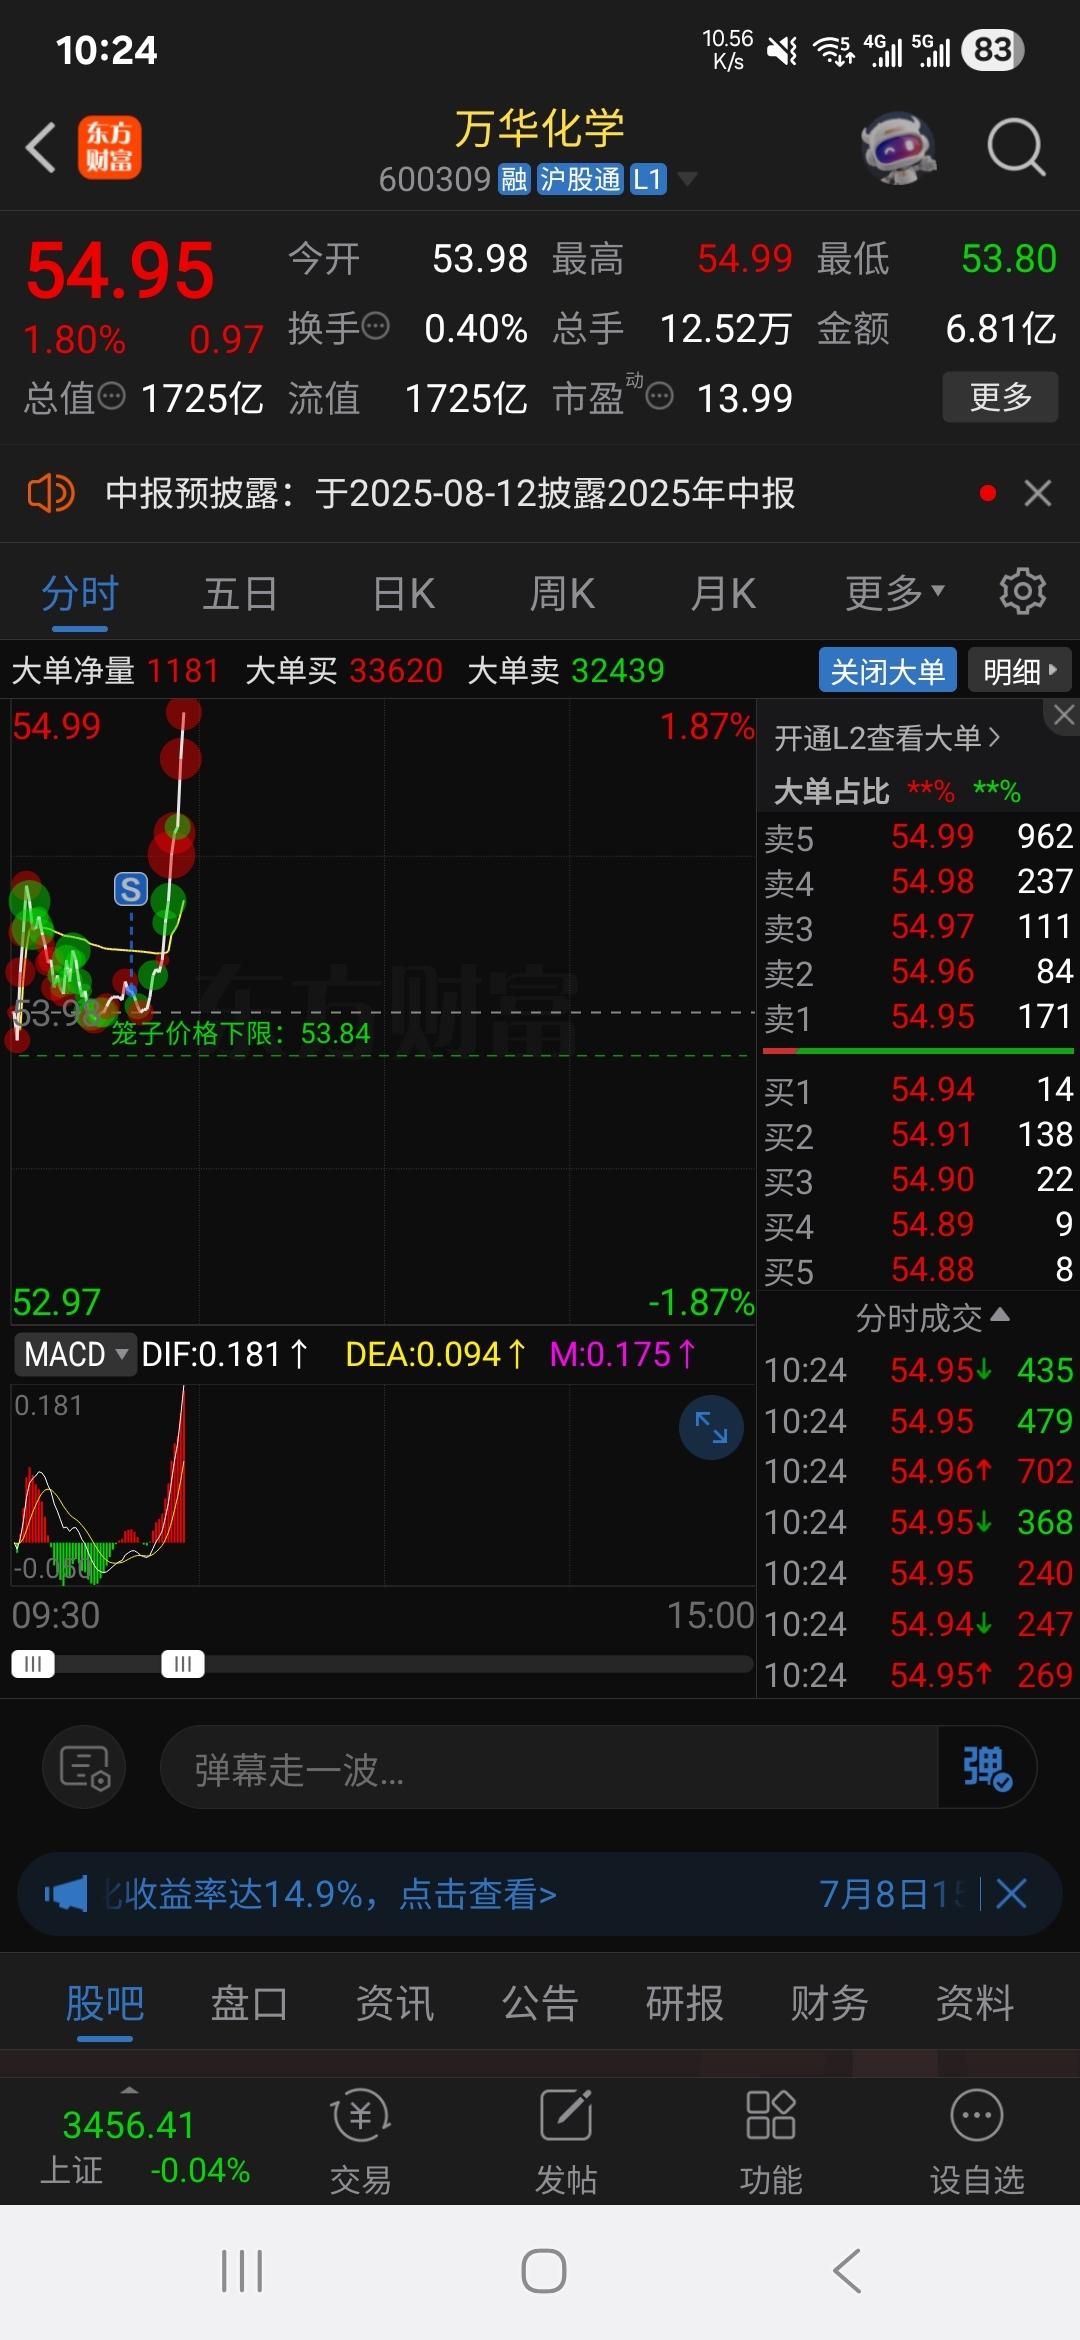Open the bullet comment settings icon
1080x2340 pixels.
pos(84,1767)
